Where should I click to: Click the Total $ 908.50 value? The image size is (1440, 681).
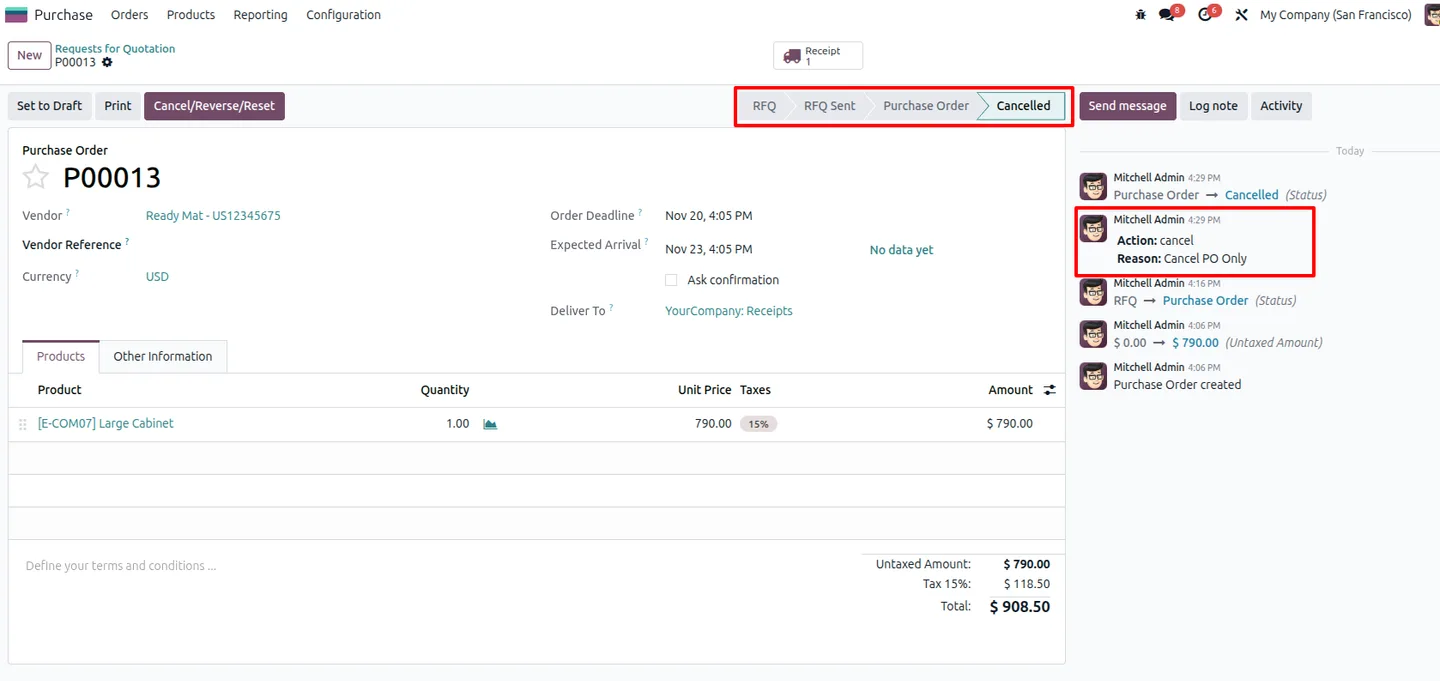coord(1020,607)
